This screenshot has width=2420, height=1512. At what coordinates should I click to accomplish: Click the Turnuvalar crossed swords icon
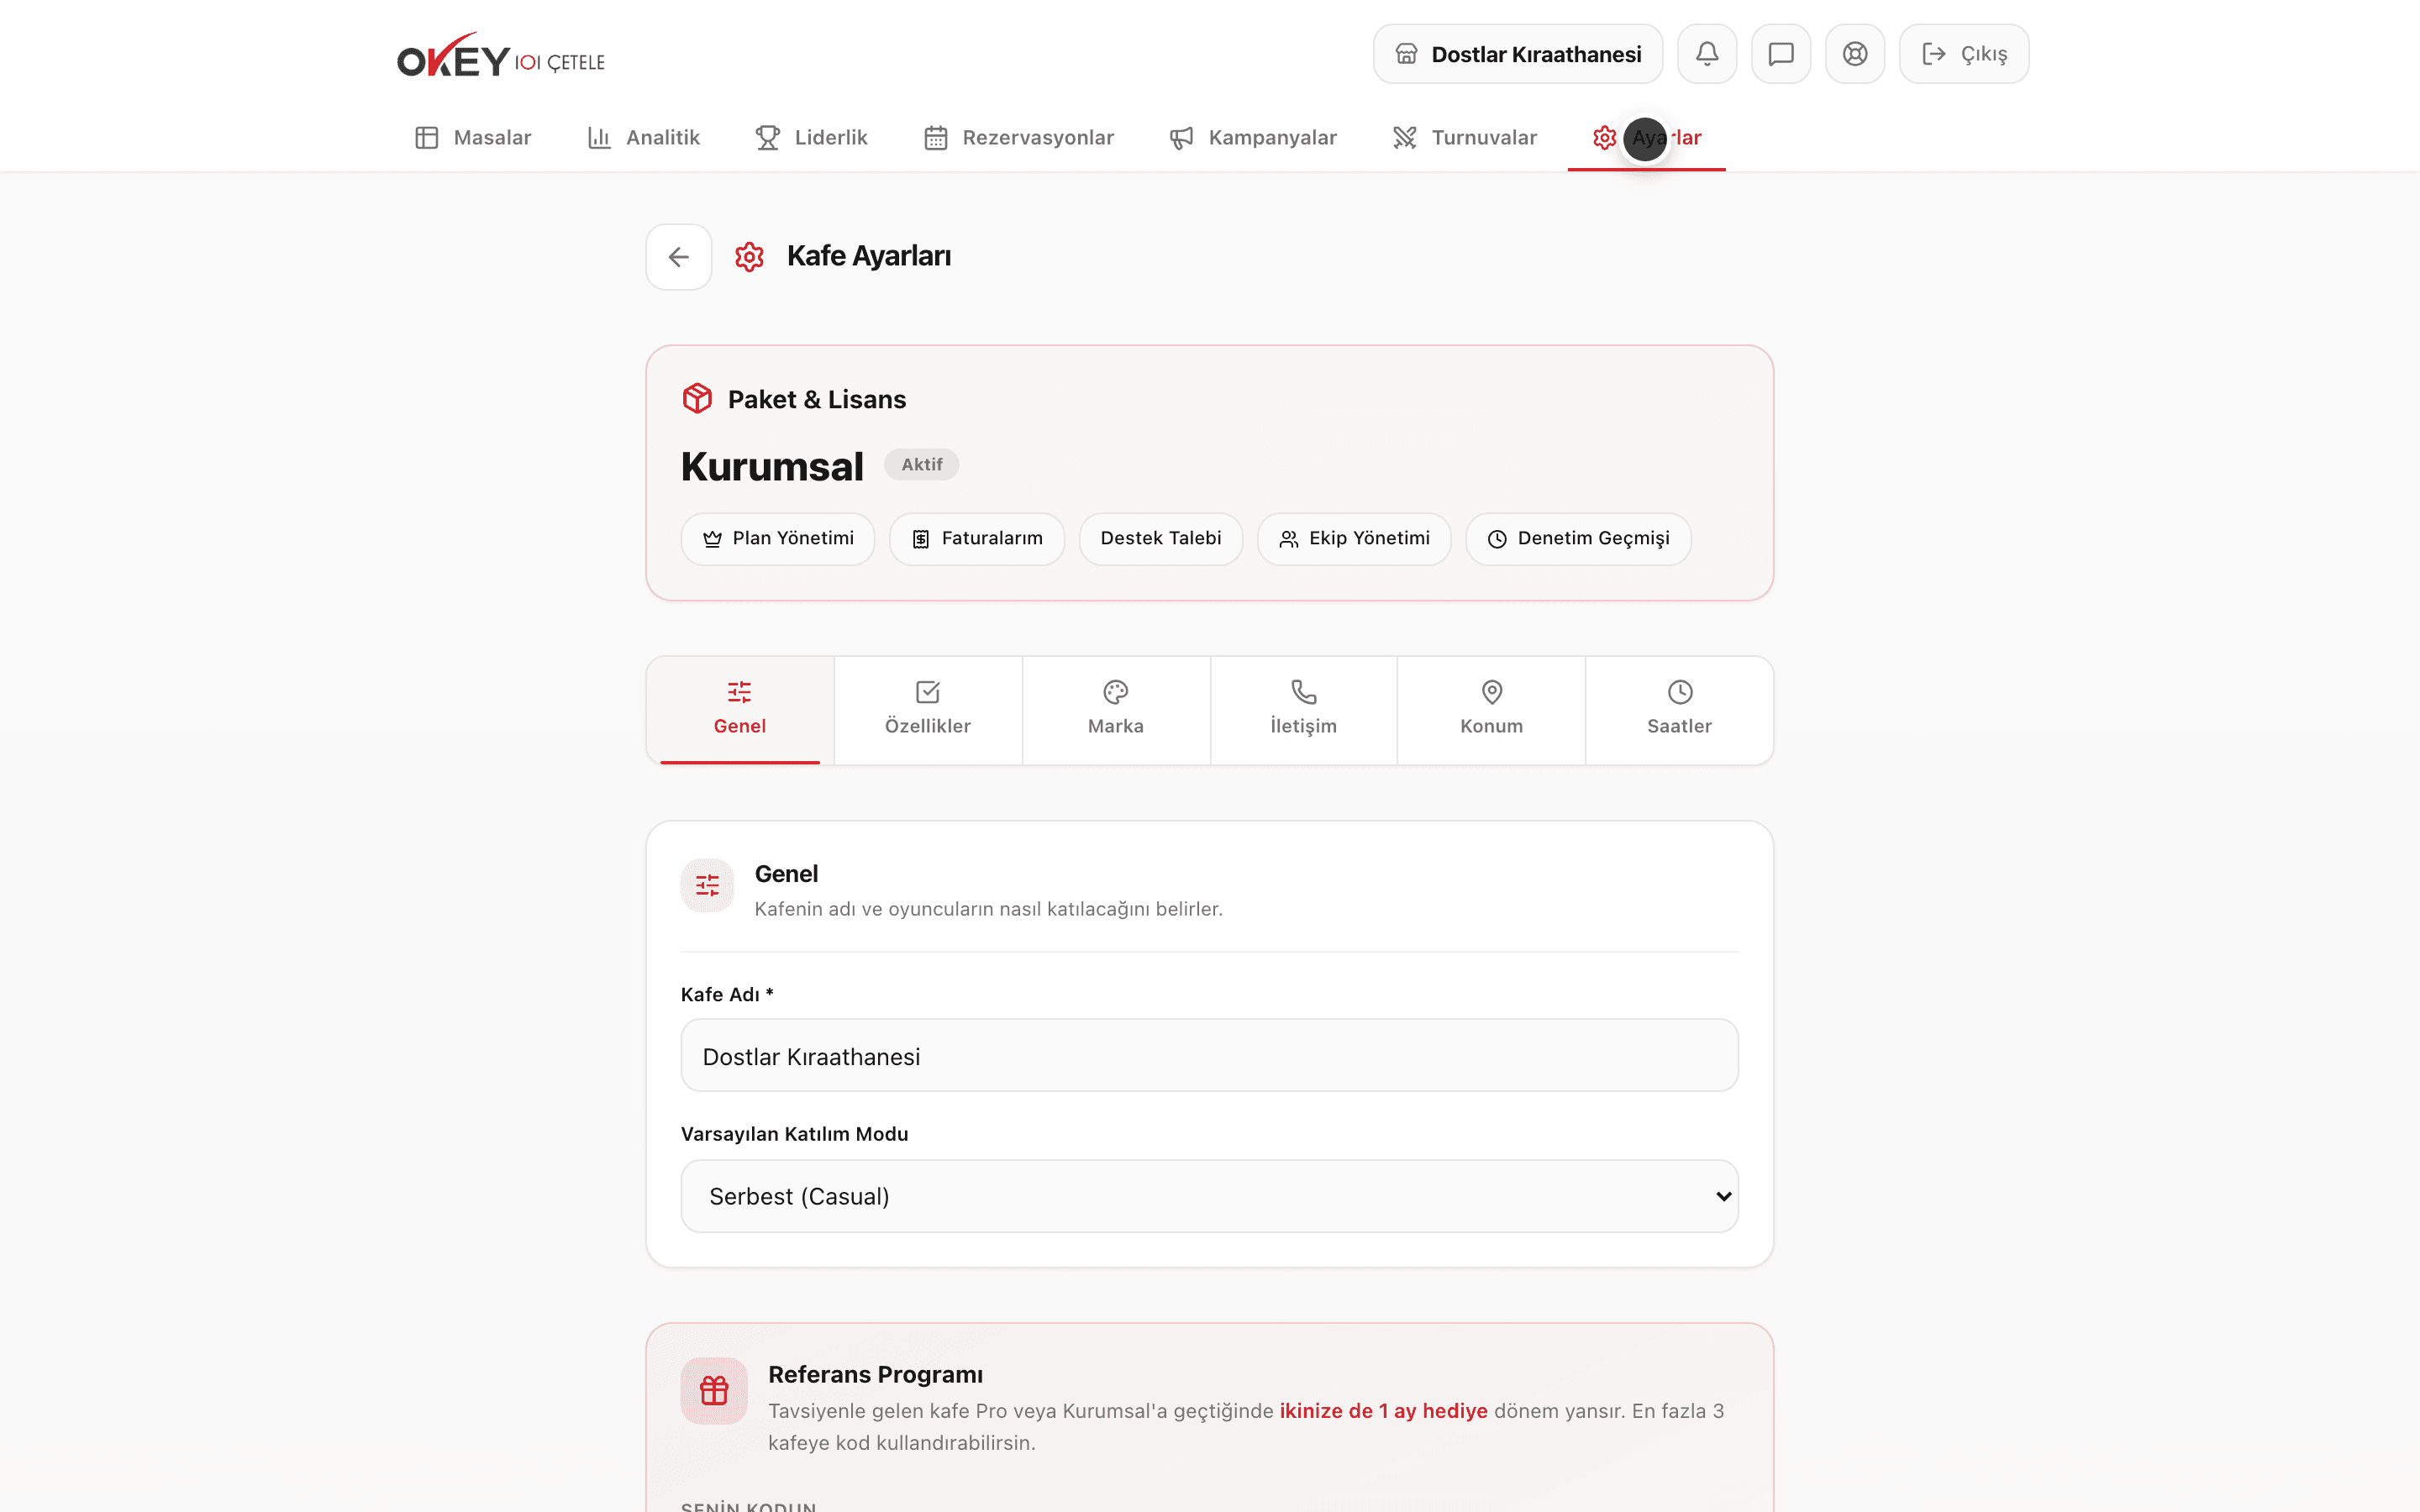pos(1405,138)
